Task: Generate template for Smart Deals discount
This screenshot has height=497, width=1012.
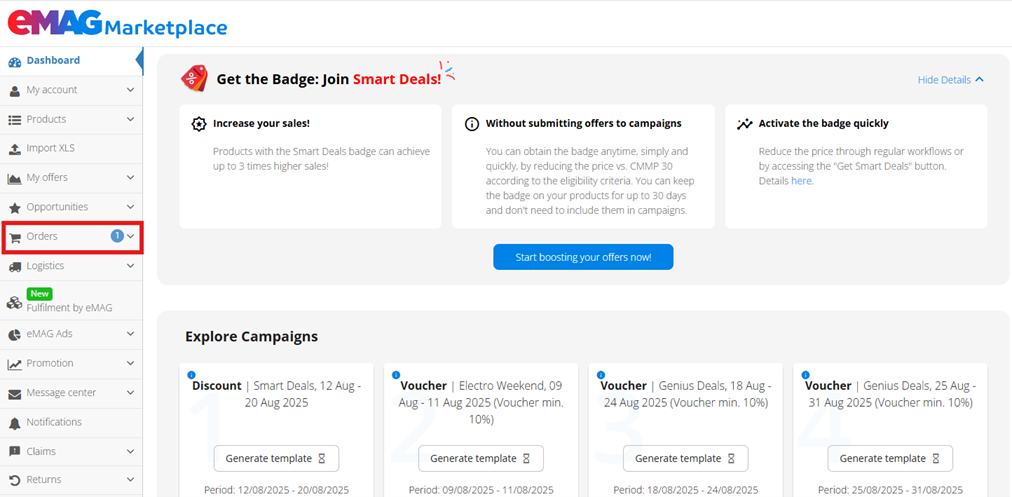Action: [x=276, y=458]
